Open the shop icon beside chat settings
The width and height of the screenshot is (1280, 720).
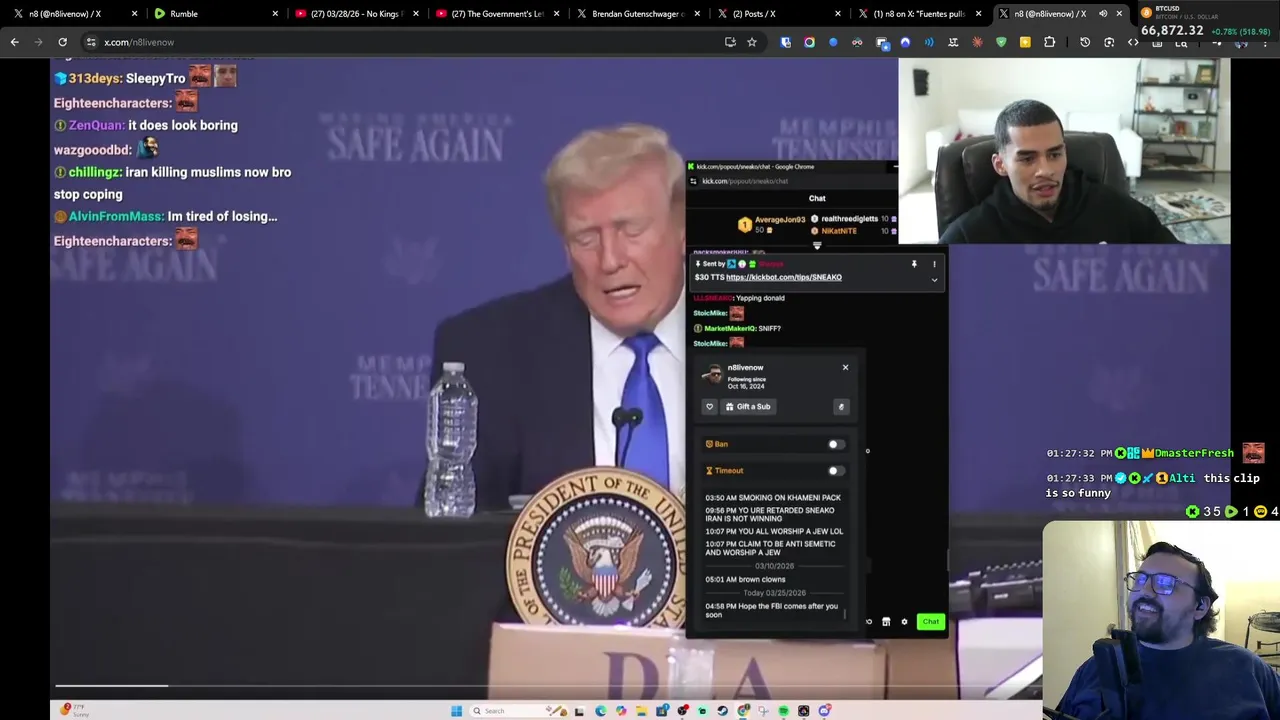click(x=886, y=622)
